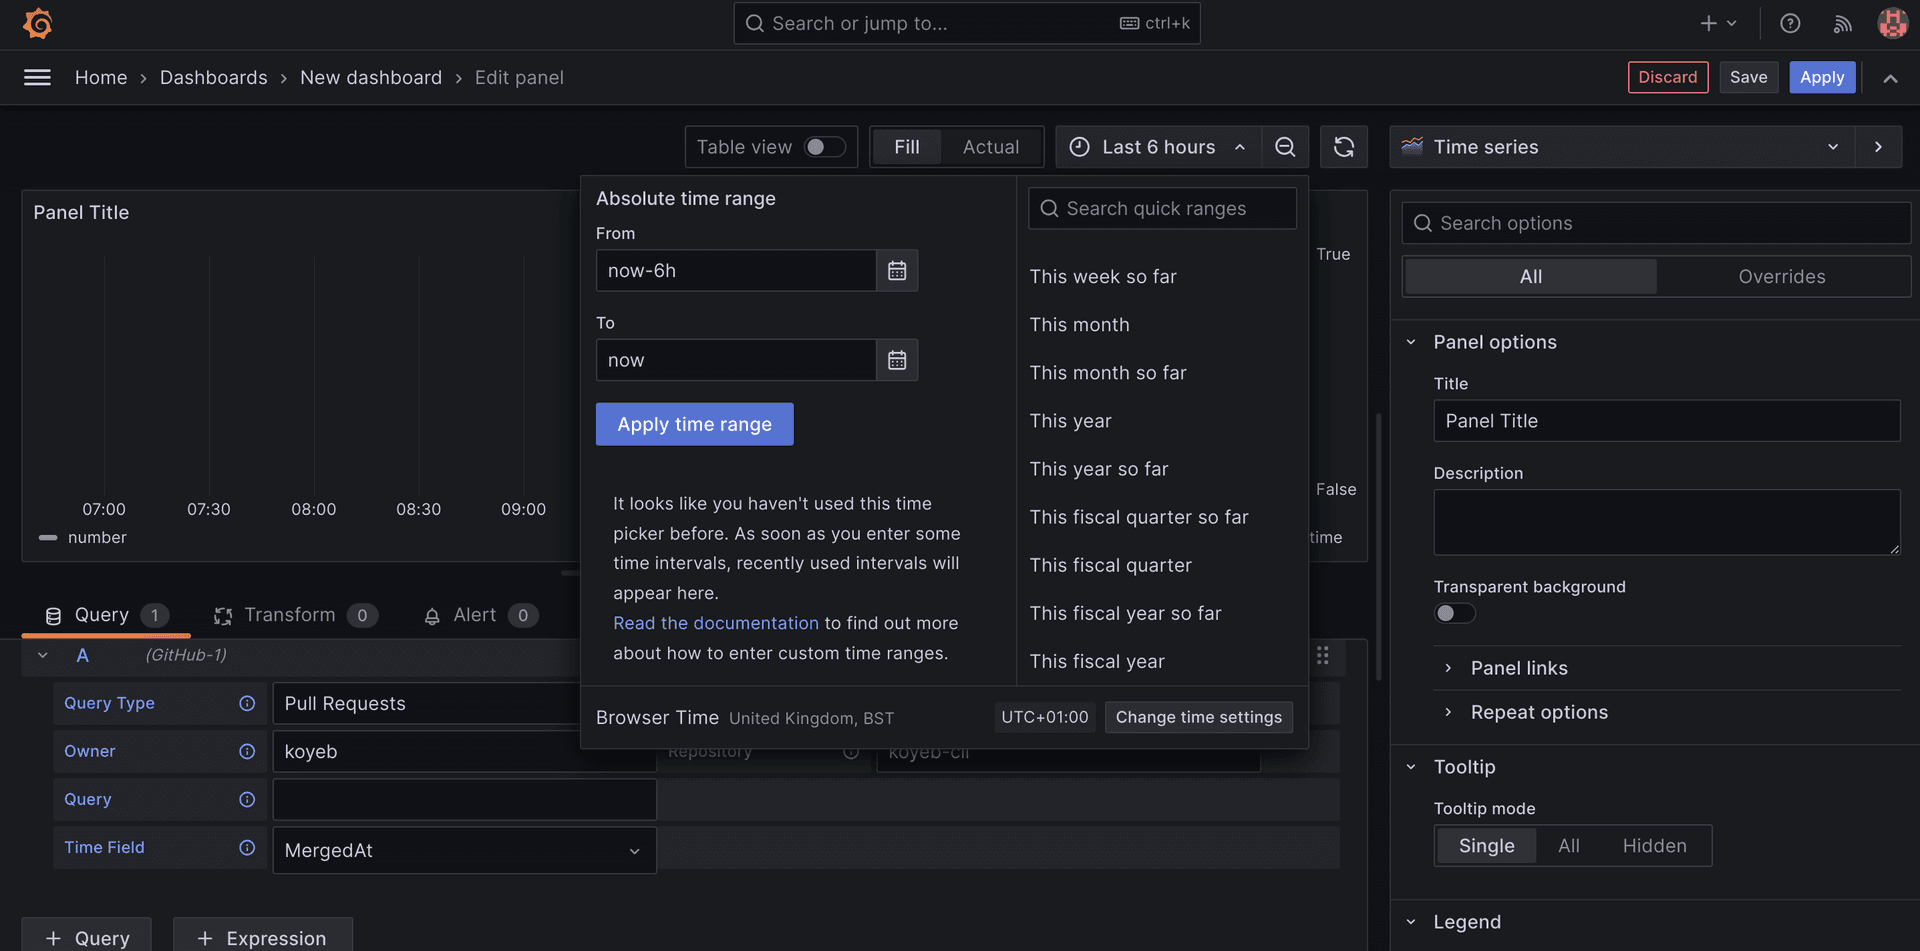Open calendar picker for the To field

897,361
